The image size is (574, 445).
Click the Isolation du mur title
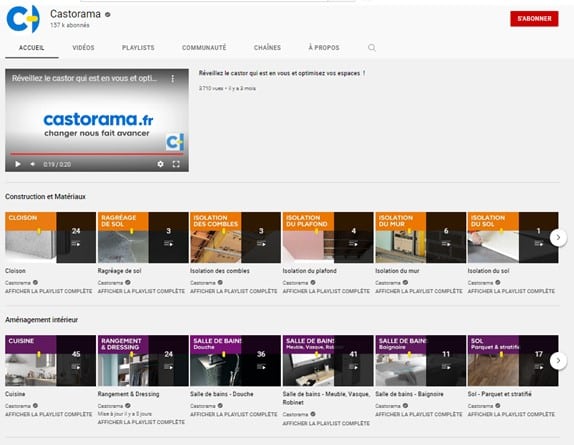click(397, 271)
